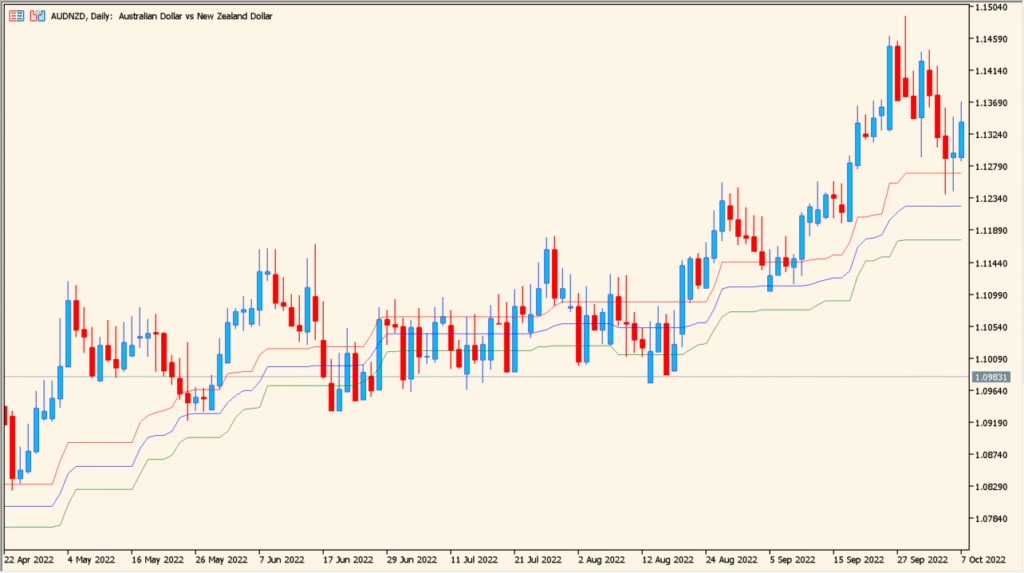Click the 29 Jun 2022 date label
The height and width of the screenshot is (573, 1024).
[412, 560]
